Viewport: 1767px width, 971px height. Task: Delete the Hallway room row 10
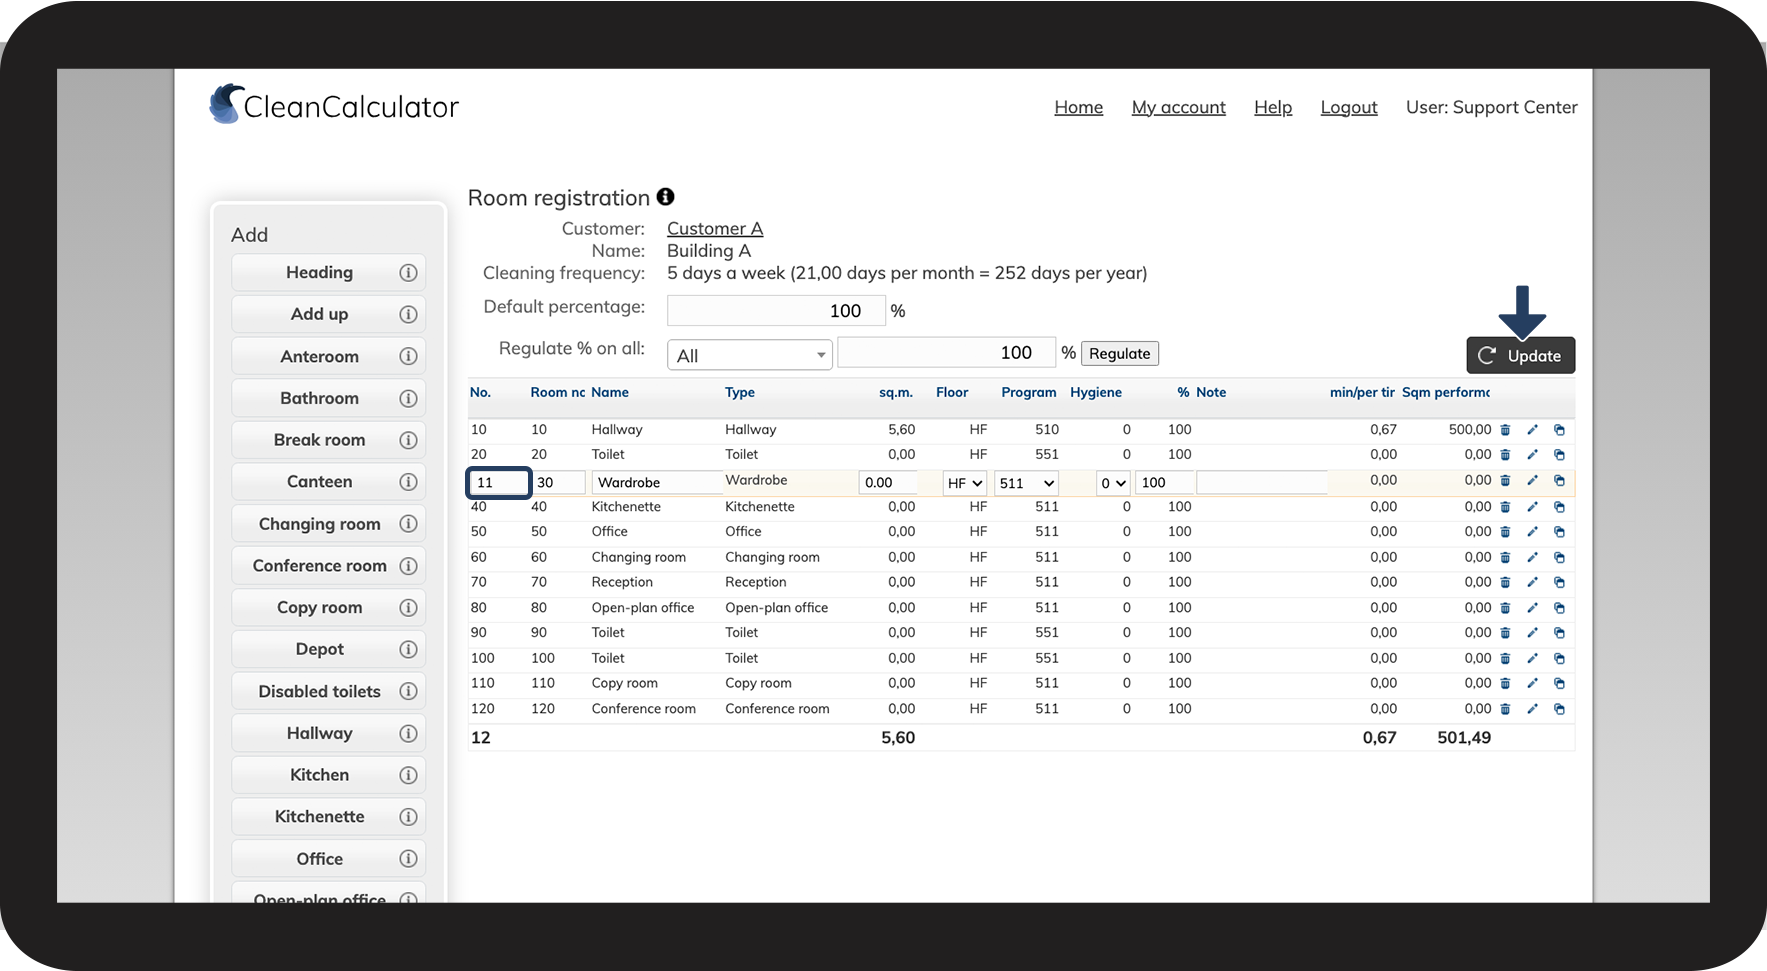(x=1505, y=430)
